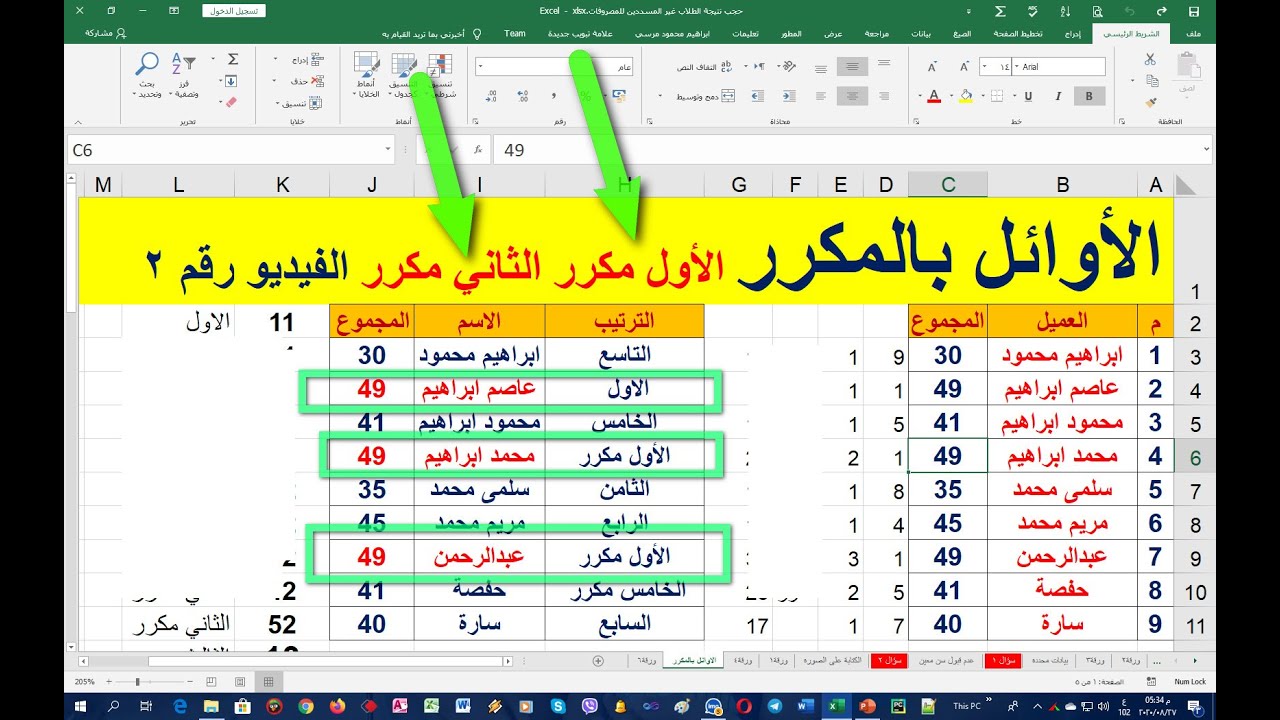Switch to the Data tab
This screenshot has width=1280, height=720.
coord(921,33)
